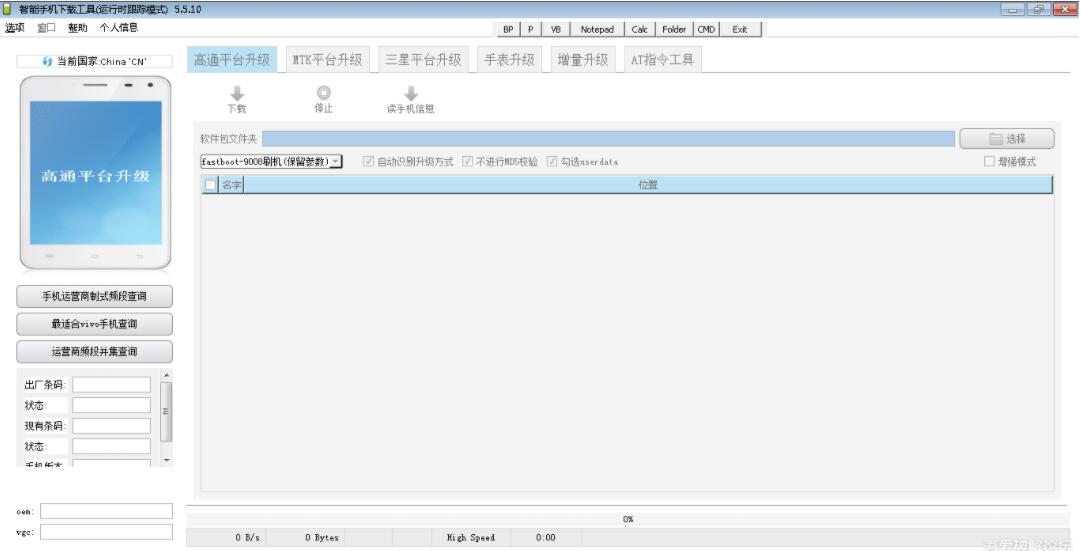The width and height of the screenshot is (1081, 551).
Task: Toggle 不进行MD5校验 checkbox
Action: click(x=468, y=161)
